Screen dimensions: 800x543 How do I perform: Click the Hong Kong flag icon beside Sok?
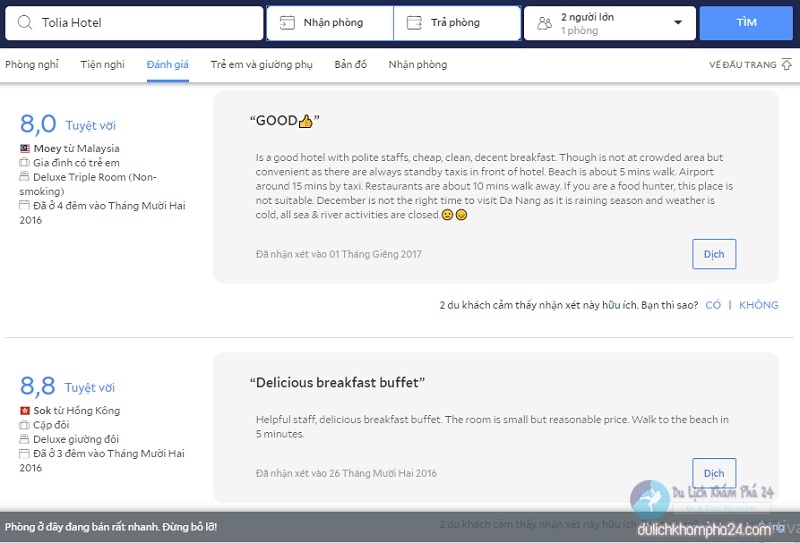[x=24, y=411]
